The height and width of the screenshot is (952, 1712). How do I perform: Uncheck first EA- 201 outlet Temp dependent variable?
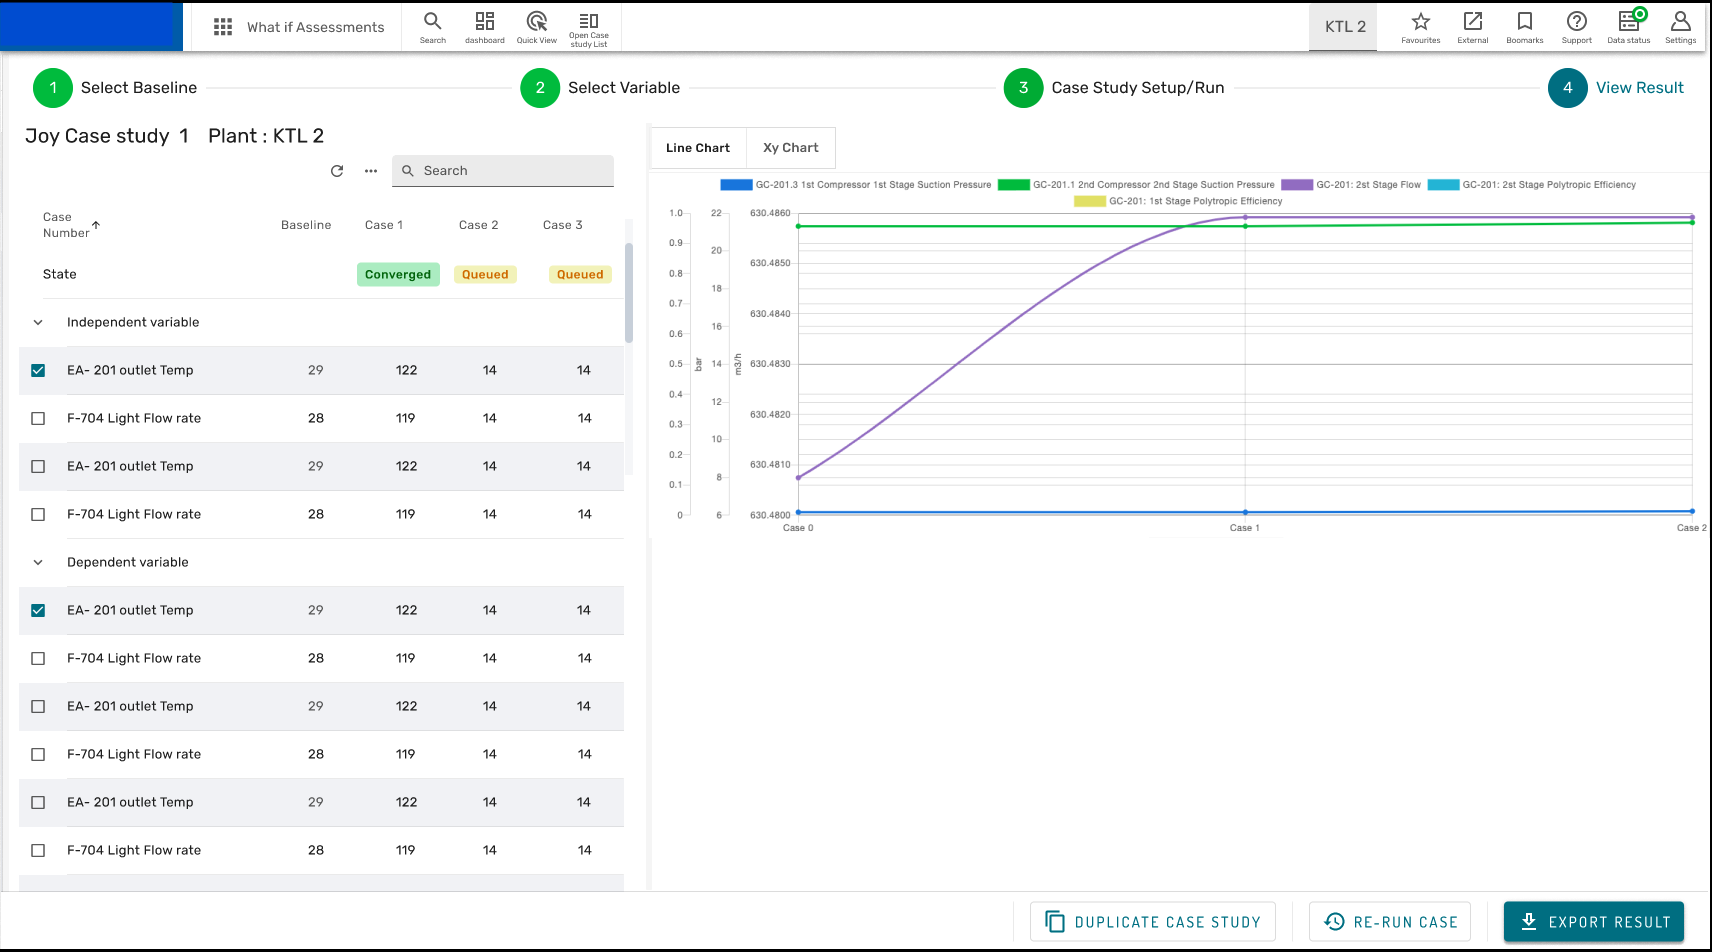(38, 610)
